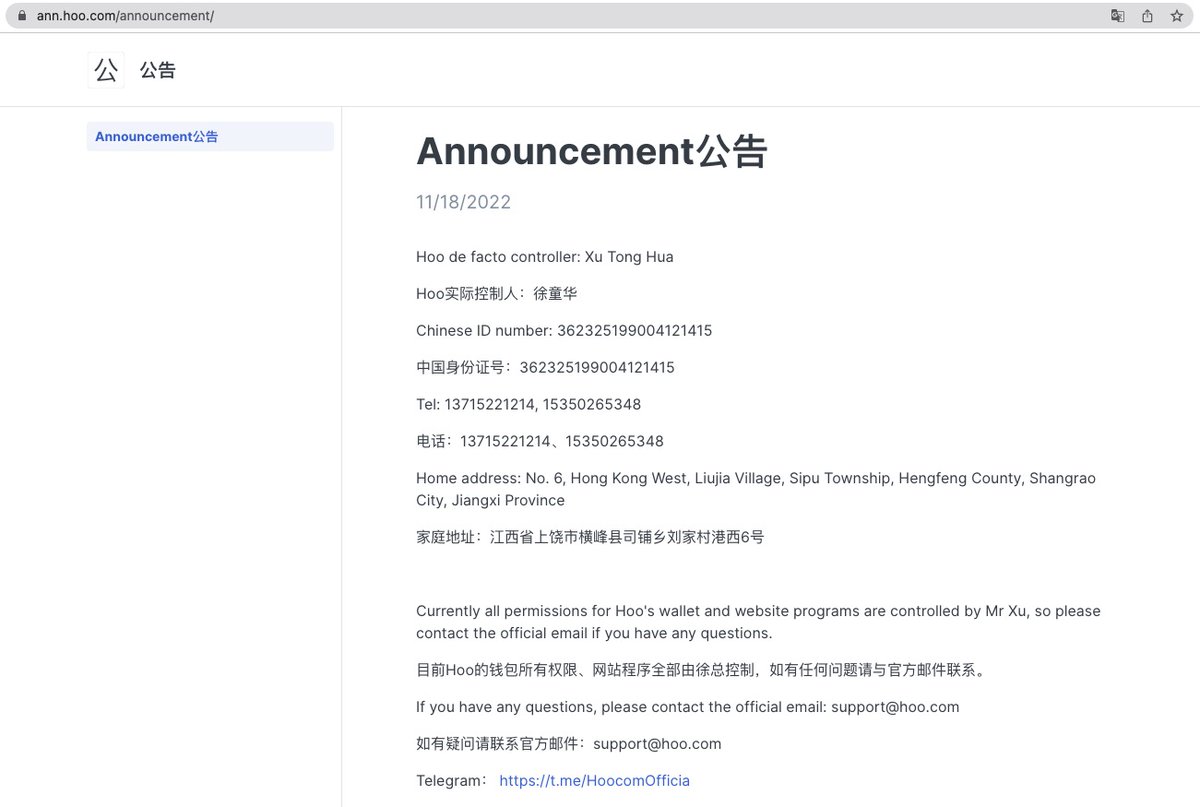
Task: Click the 'Currently all permissions' paragraph
Action: 758,622
